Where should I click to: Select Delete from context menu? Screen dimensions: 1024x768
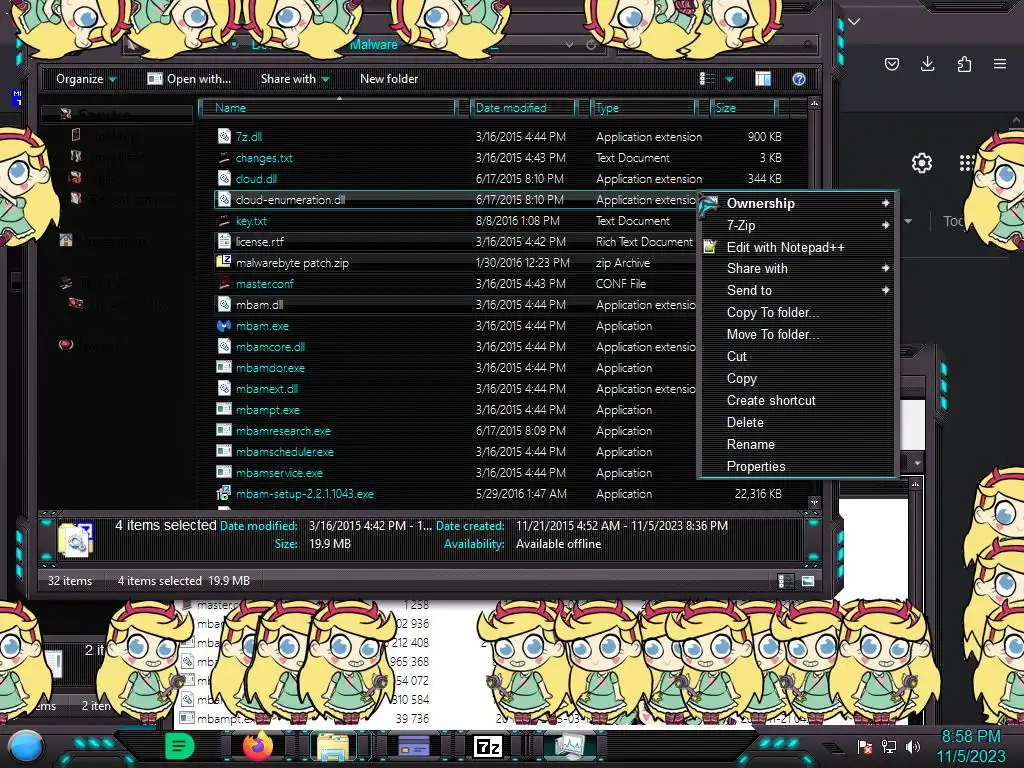click(795, 423)
